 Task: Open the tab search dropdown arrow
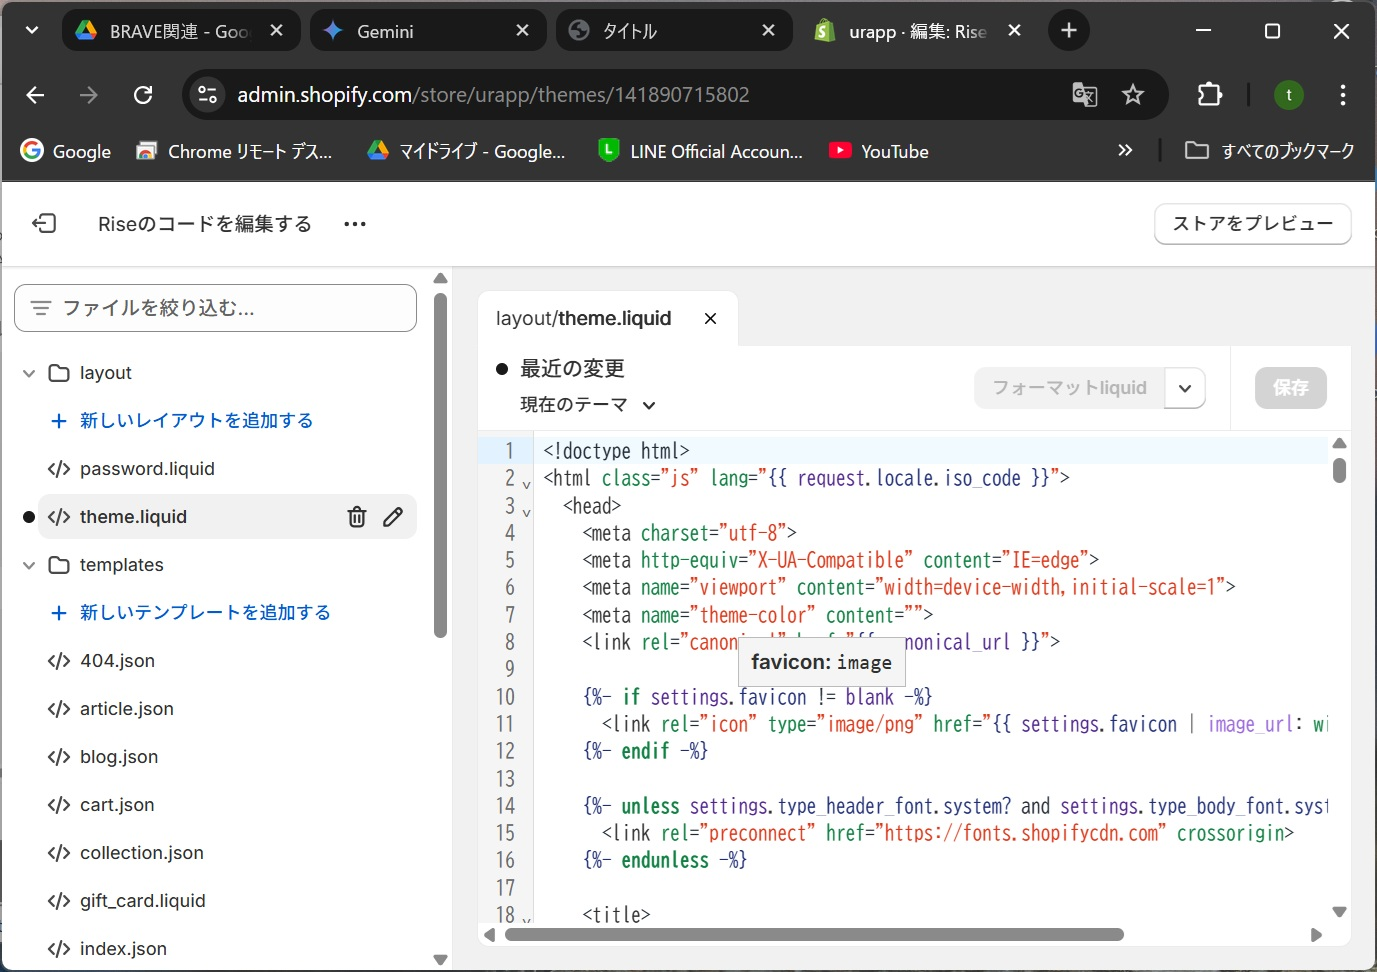(x=32, y=30)
